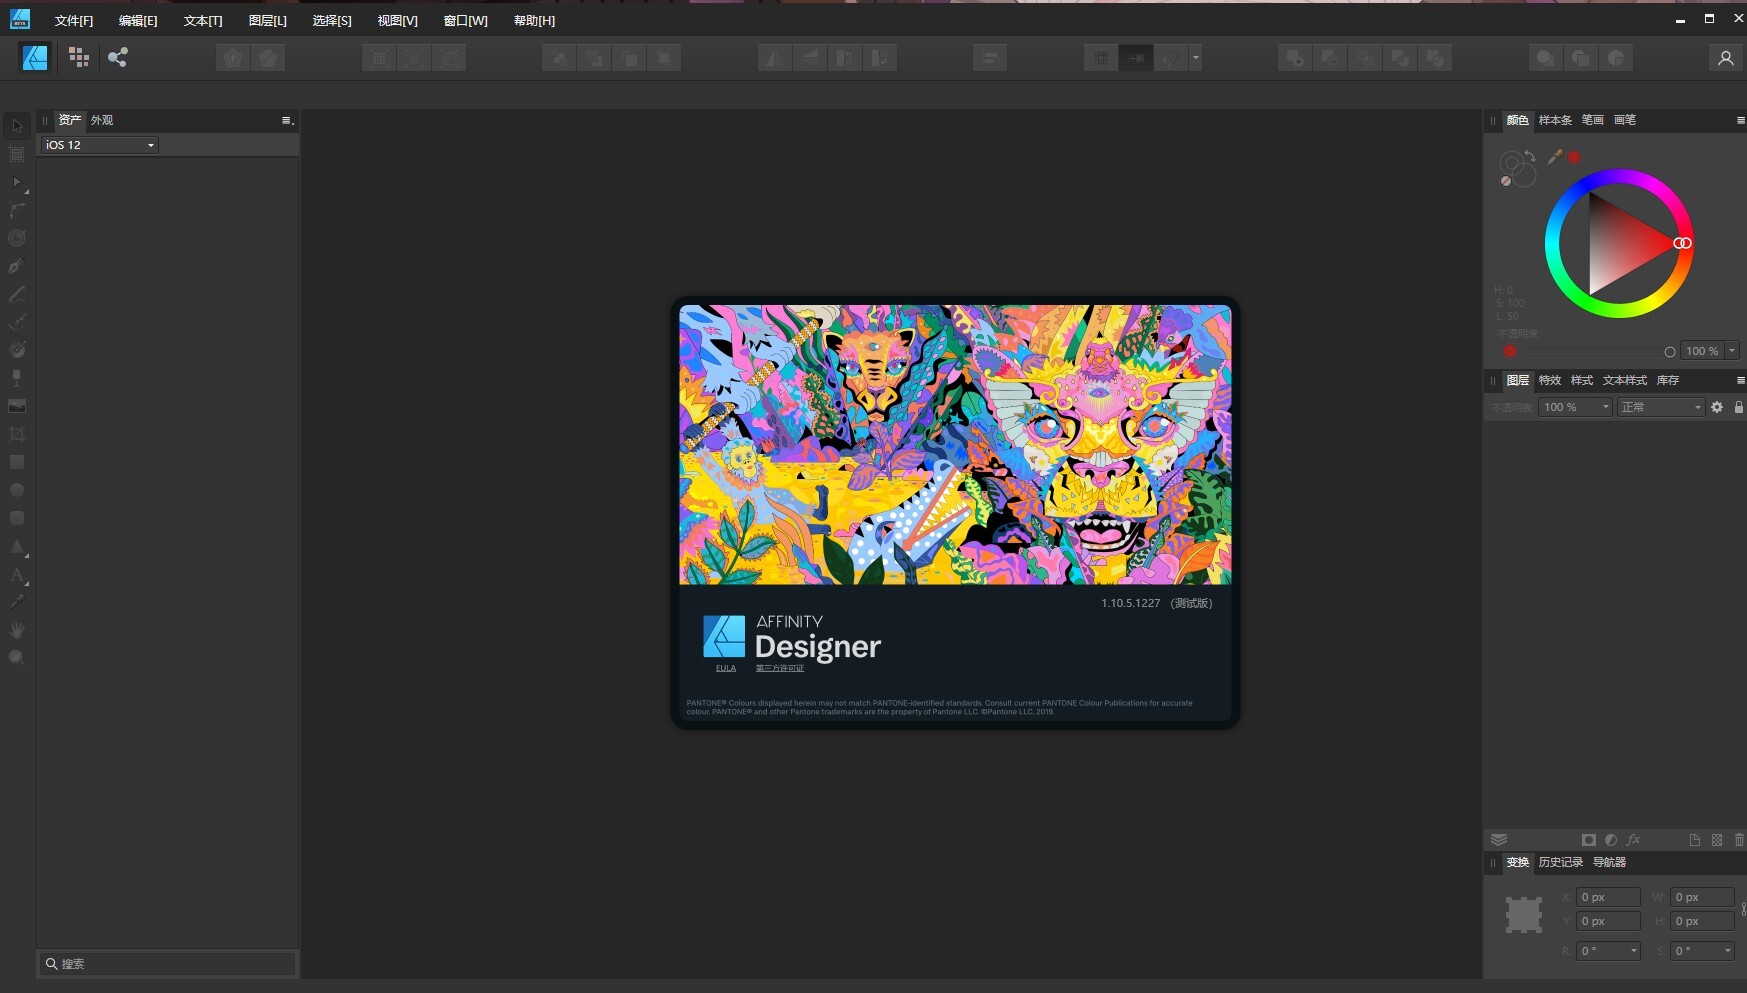Click the fx layer effects icon
Screen dimensions: 1747x993
1634,840
